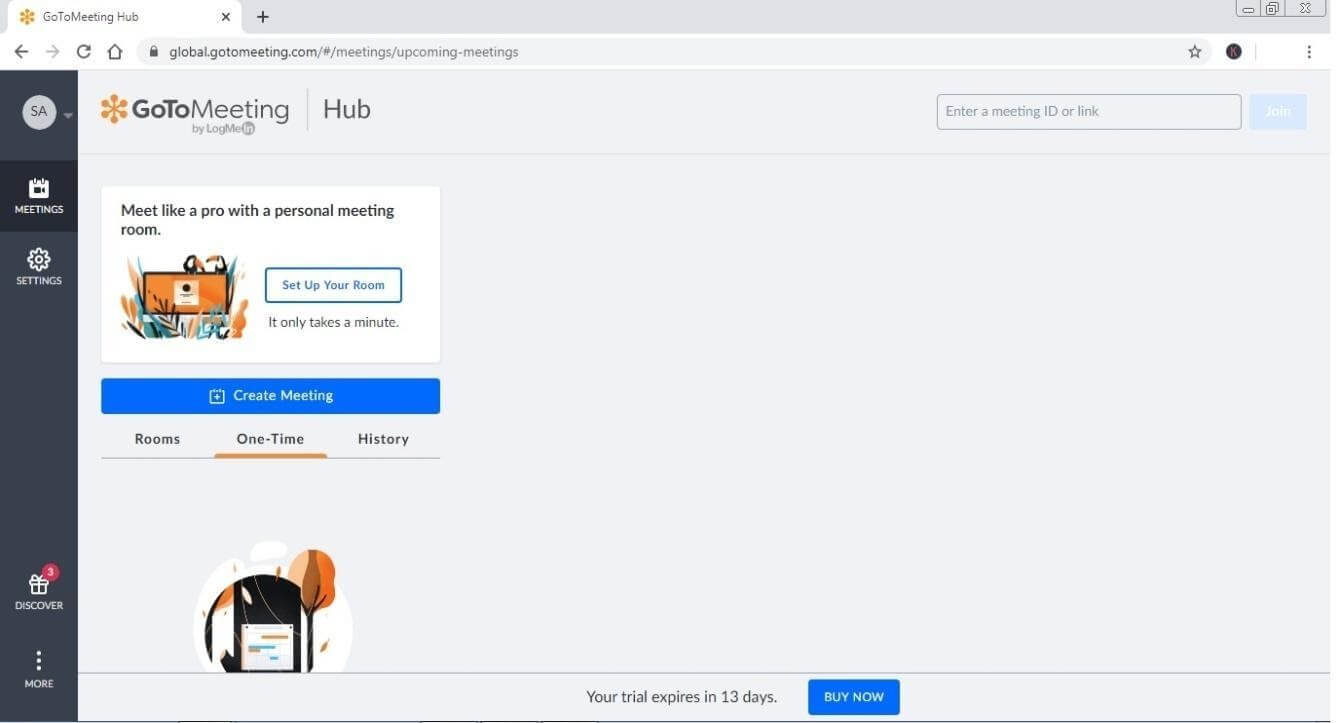Click the browser profile icon
The height and width of the screenshot is (723, 1340).
[1233, 51]
